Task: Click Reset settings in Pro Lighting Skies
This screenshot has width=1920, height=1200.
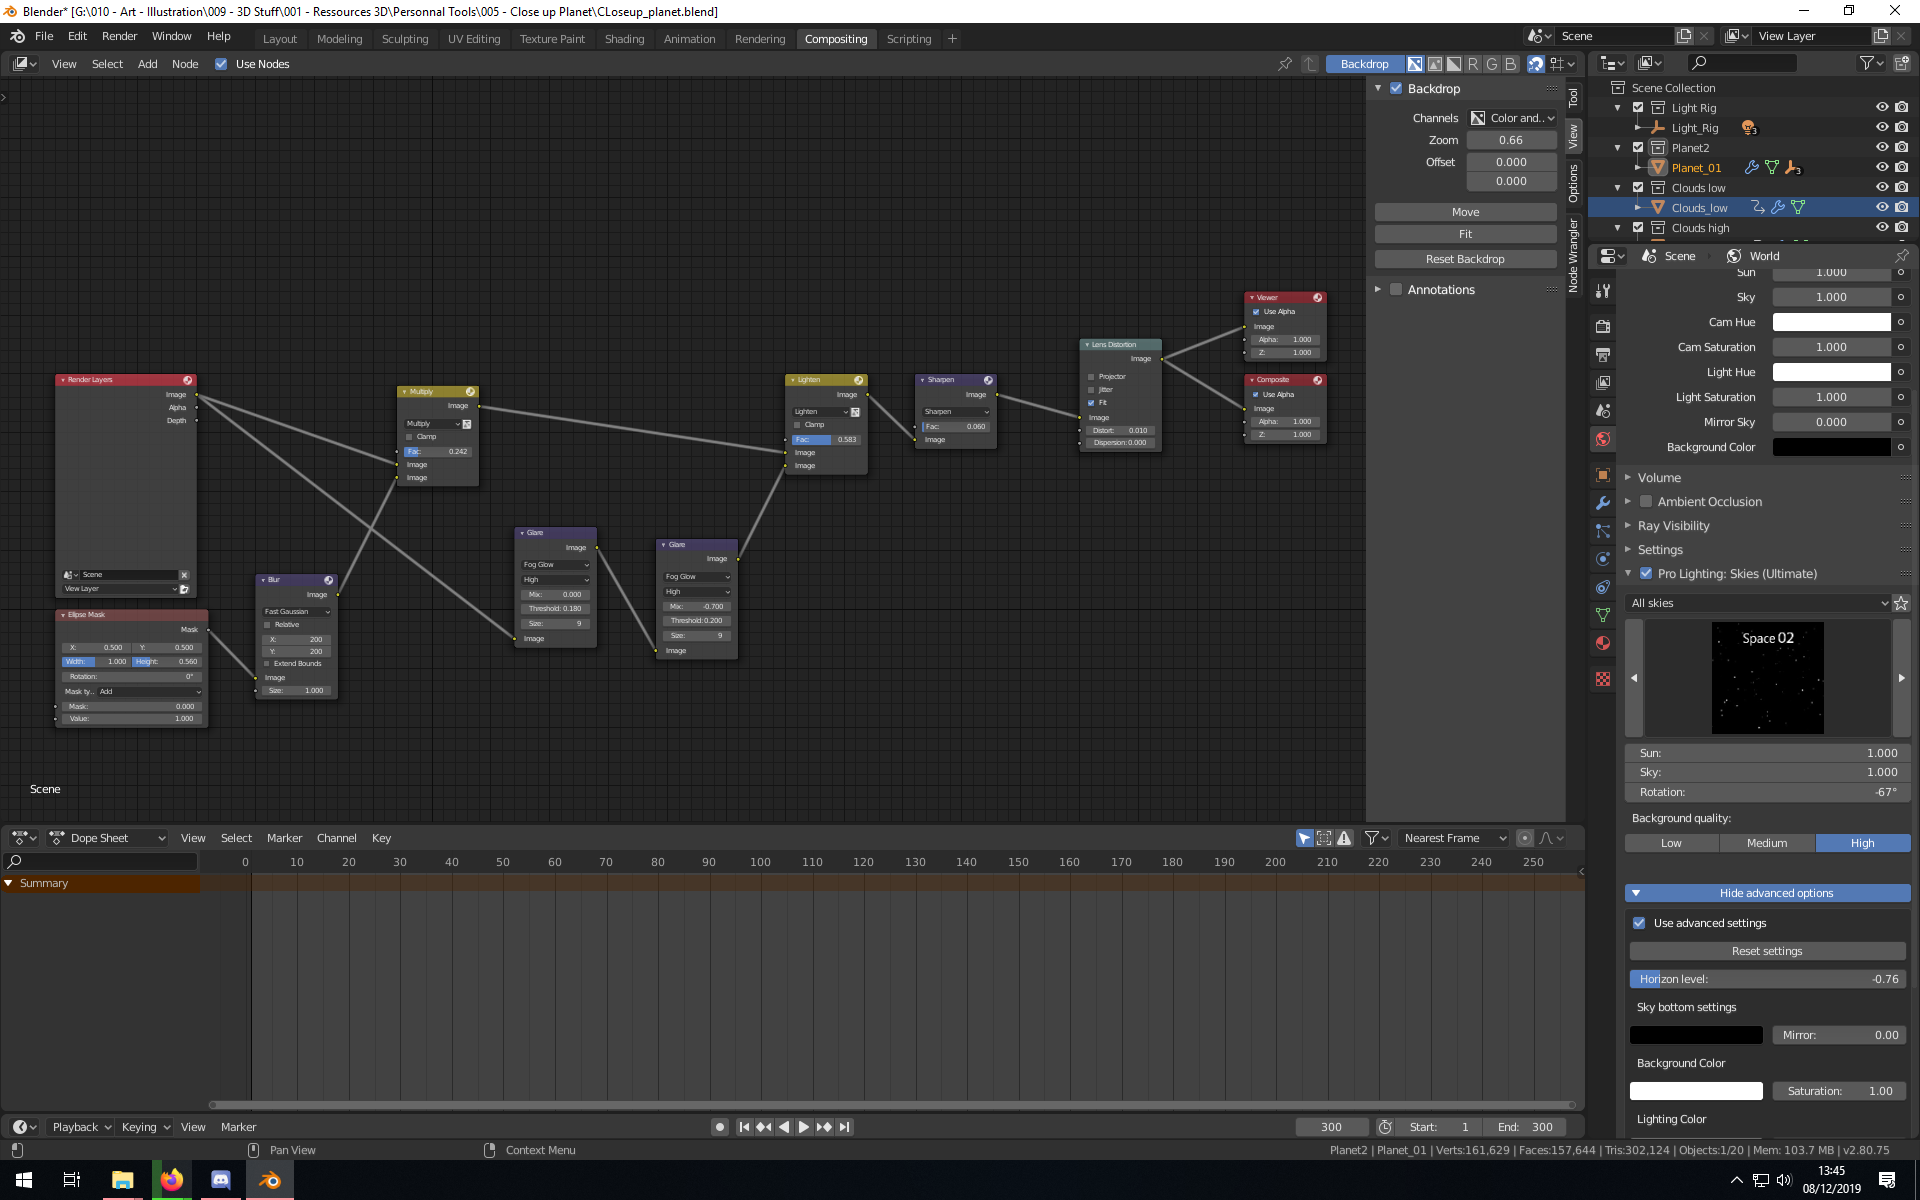Action: (x=1767, y=951)
